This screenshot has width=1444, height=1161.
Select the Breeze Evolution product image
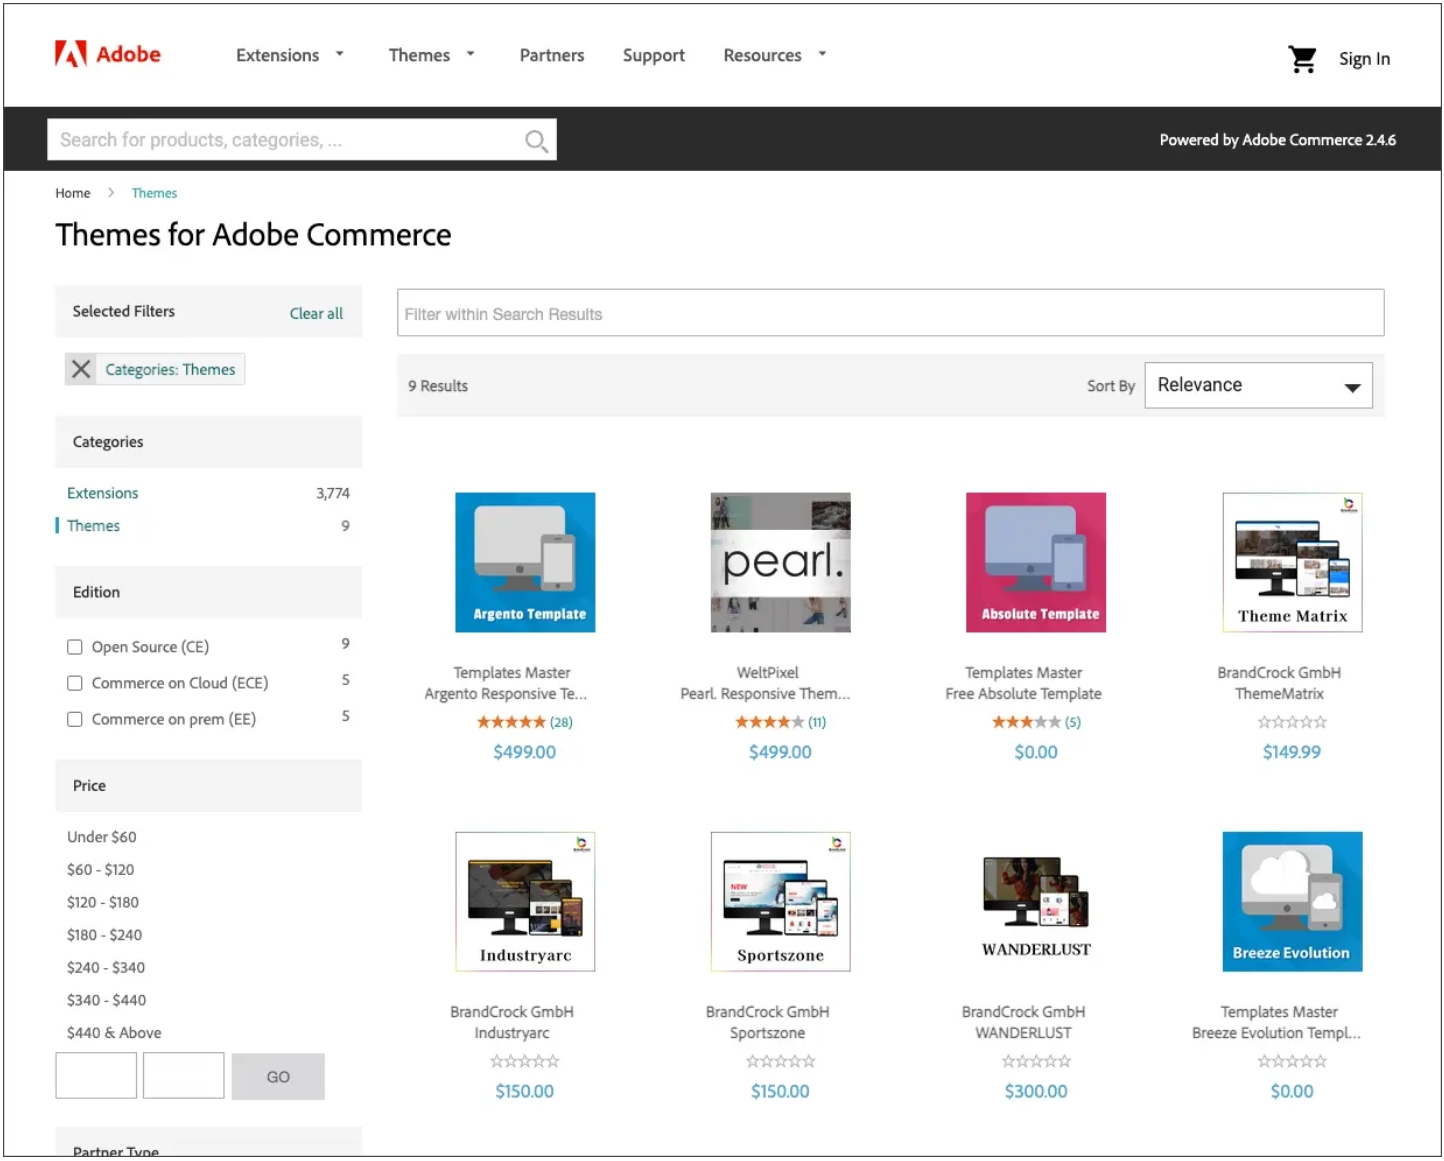[x=1292, y=901]
